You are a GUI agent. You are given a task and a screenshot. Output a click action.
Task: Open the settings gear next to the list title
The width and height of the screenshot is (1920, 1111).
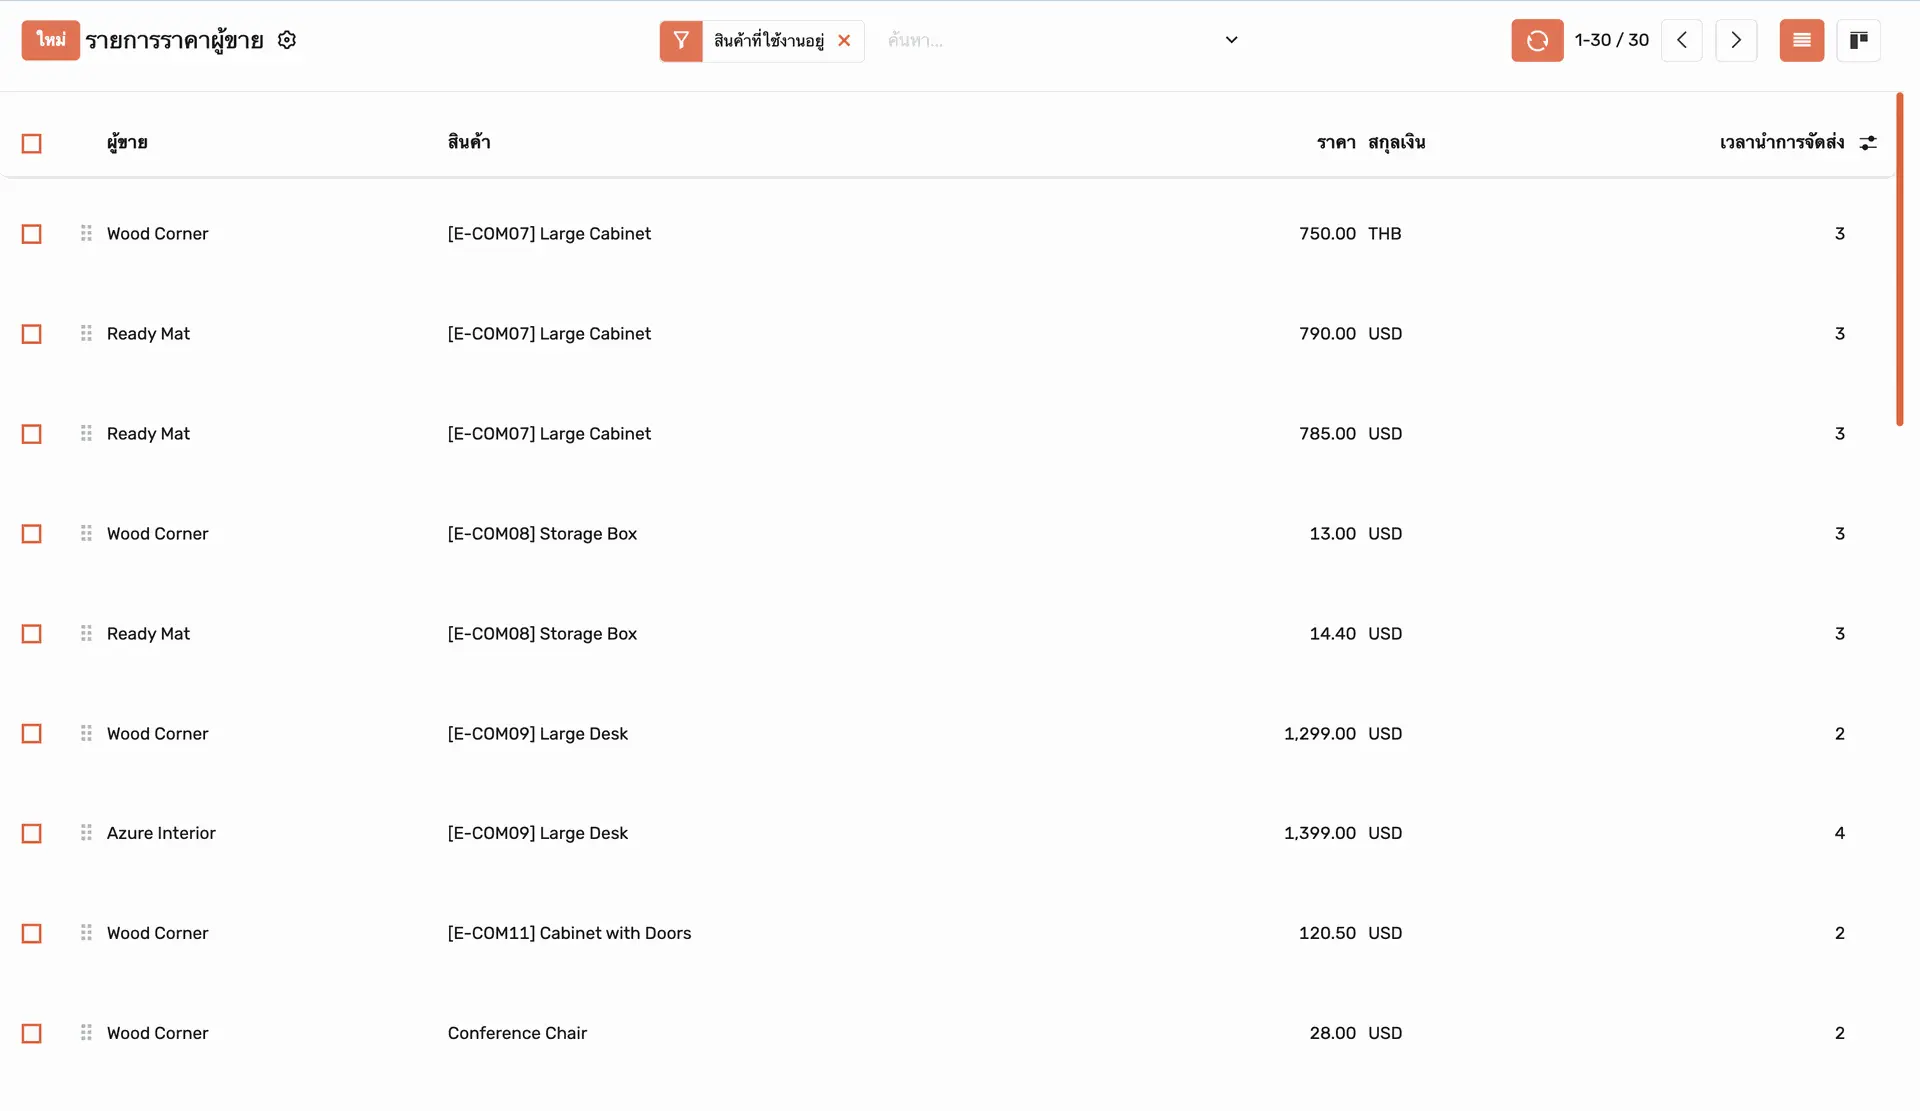point(287,40)
